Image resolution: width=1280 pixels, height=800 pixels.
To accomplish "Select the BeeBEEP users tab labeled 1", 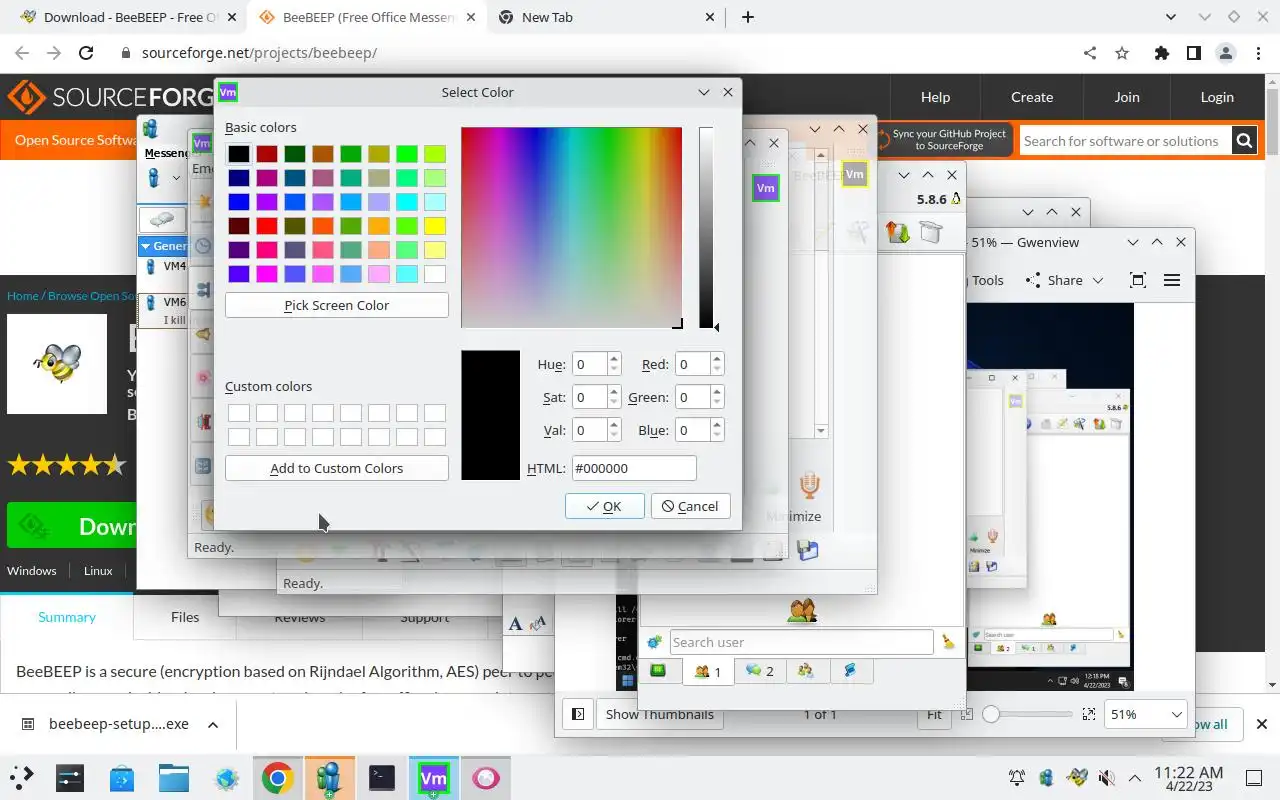I will pos(708,671).
